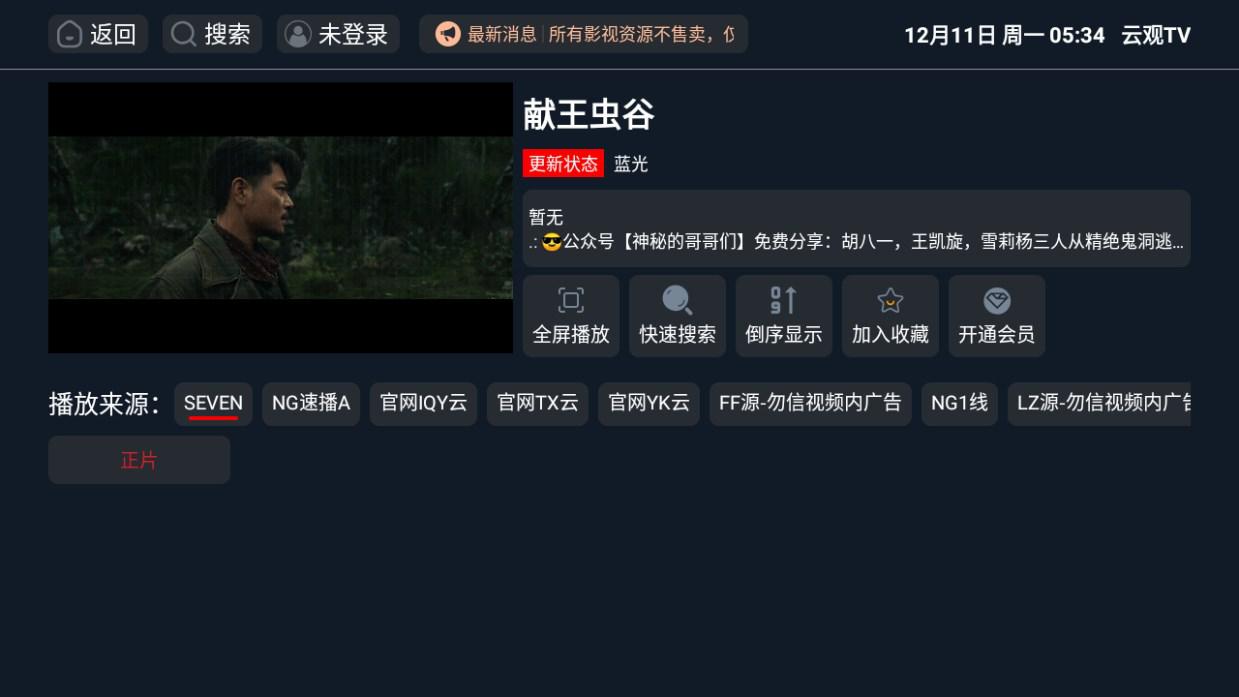Click the 未登录 user avatar icon

(298, 35)
